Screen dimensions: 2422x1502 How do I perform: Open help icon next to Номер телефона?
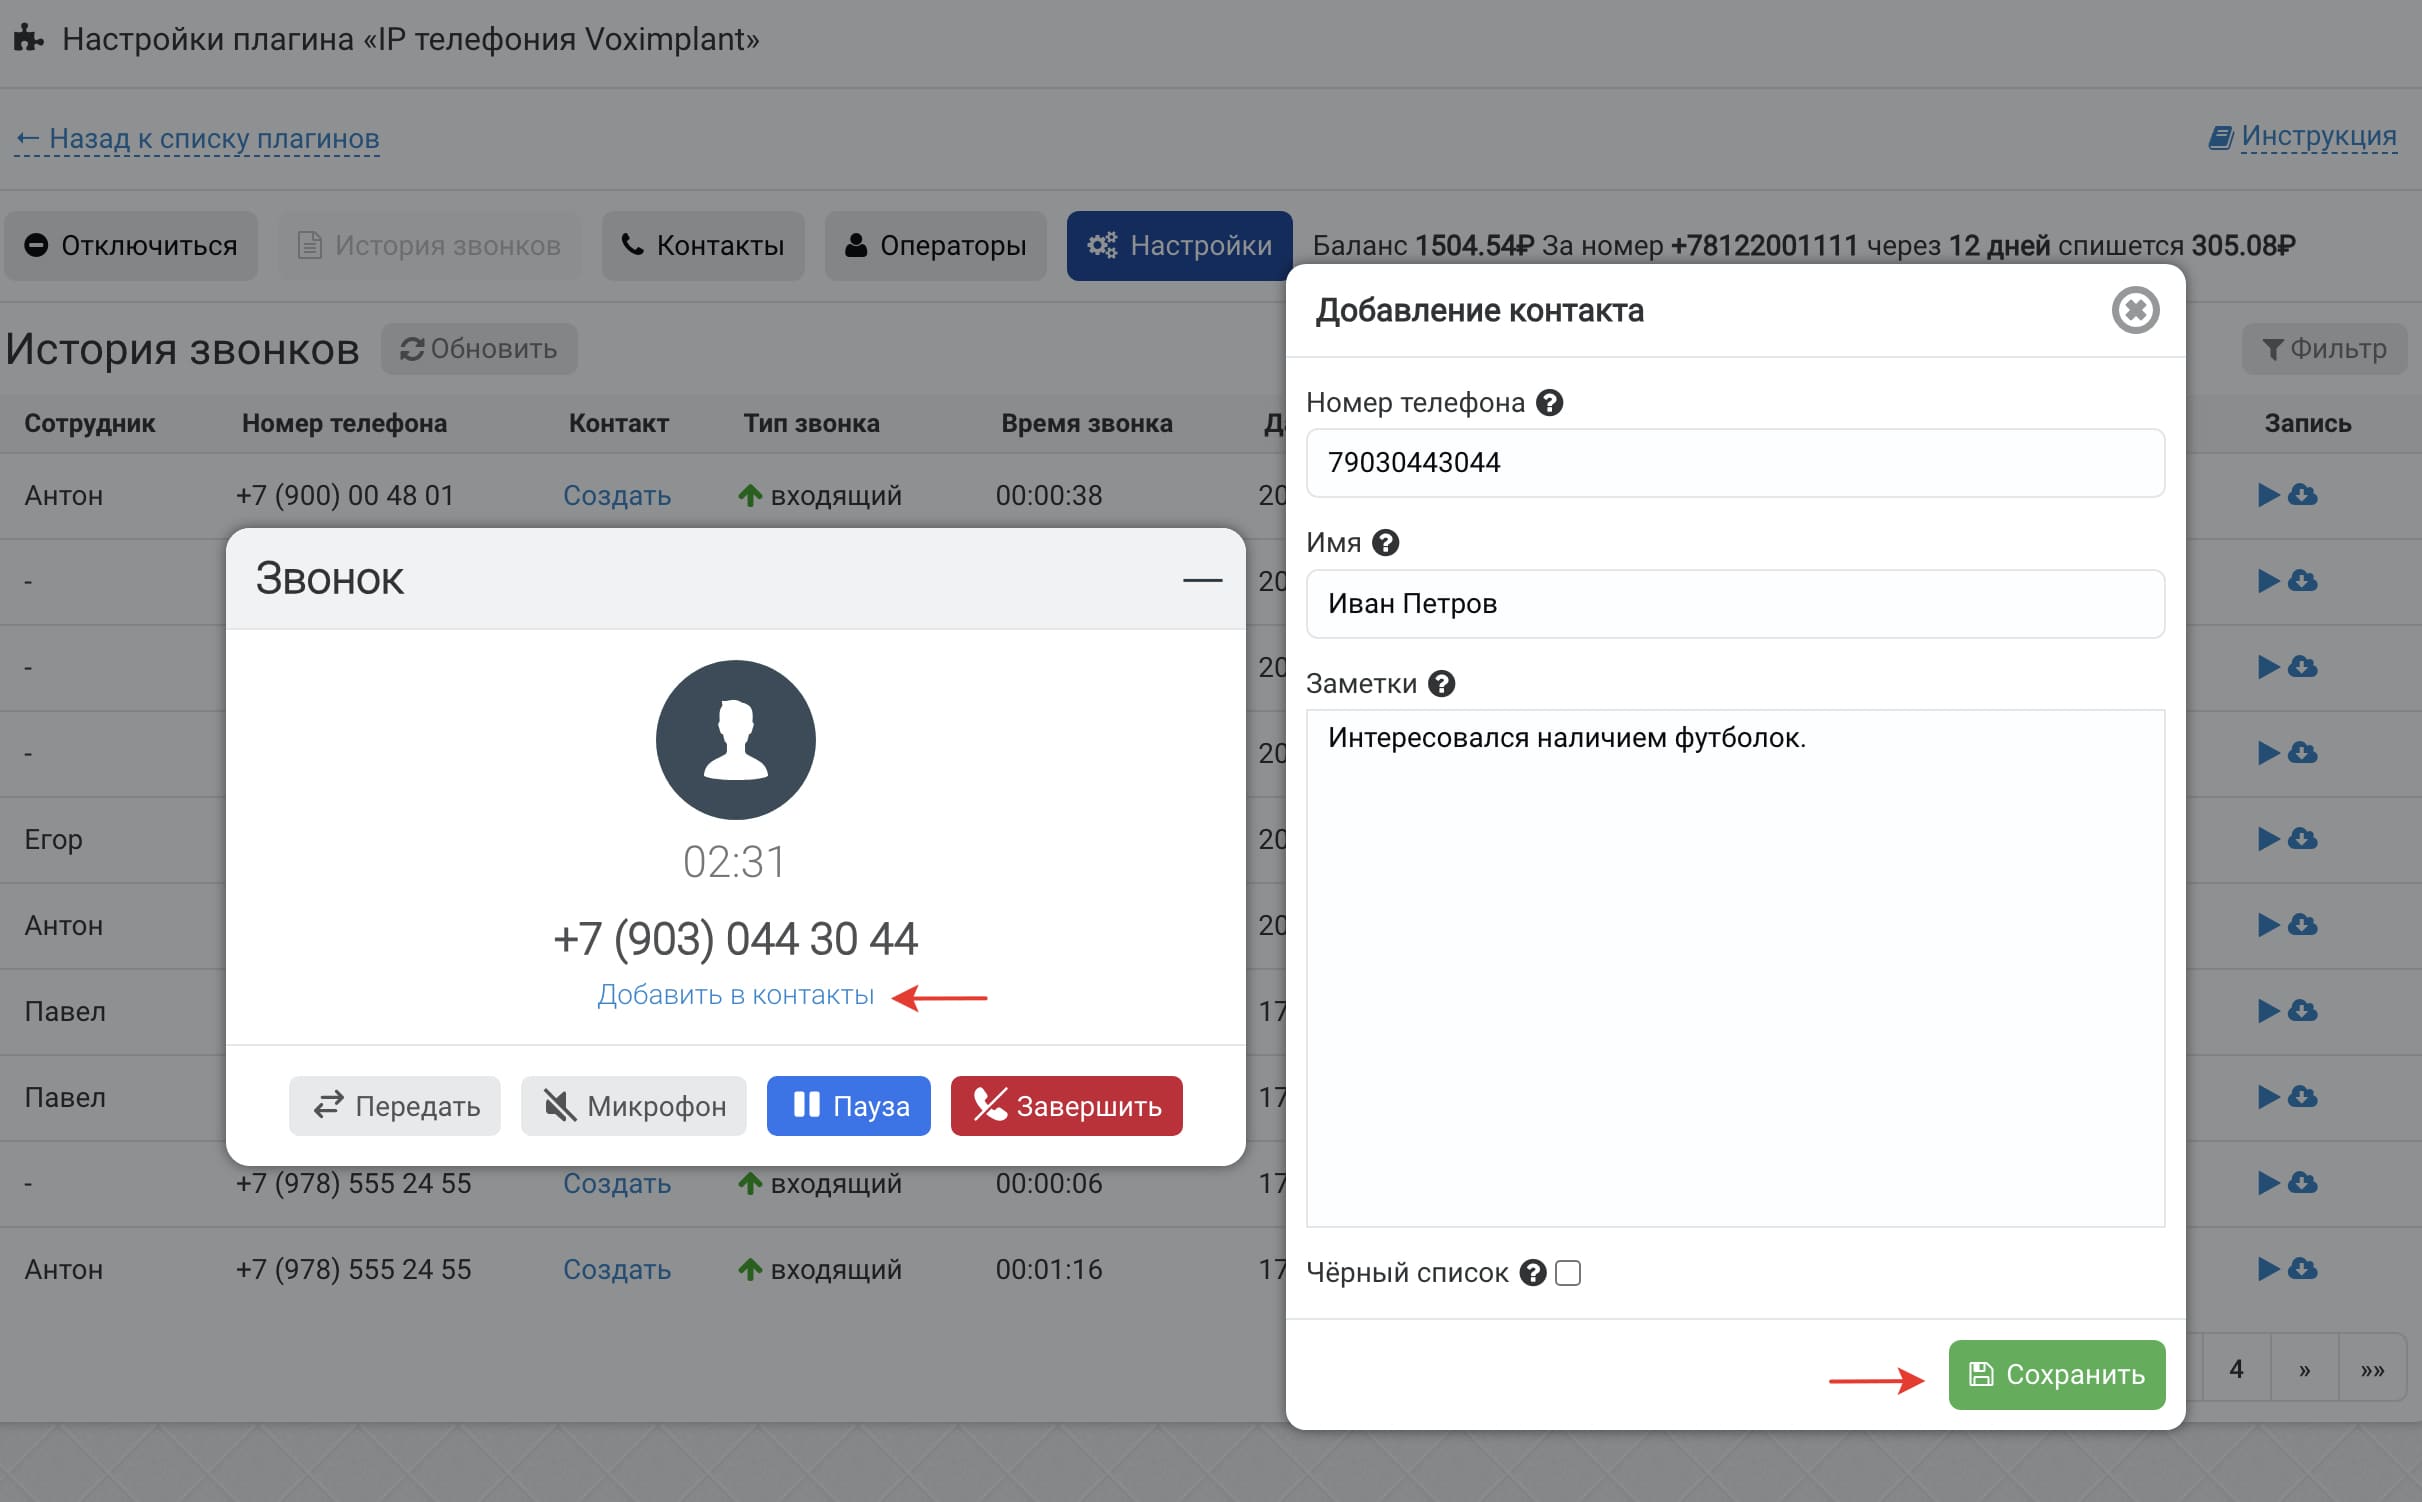pyautogui.click(x=1549, y=403)
